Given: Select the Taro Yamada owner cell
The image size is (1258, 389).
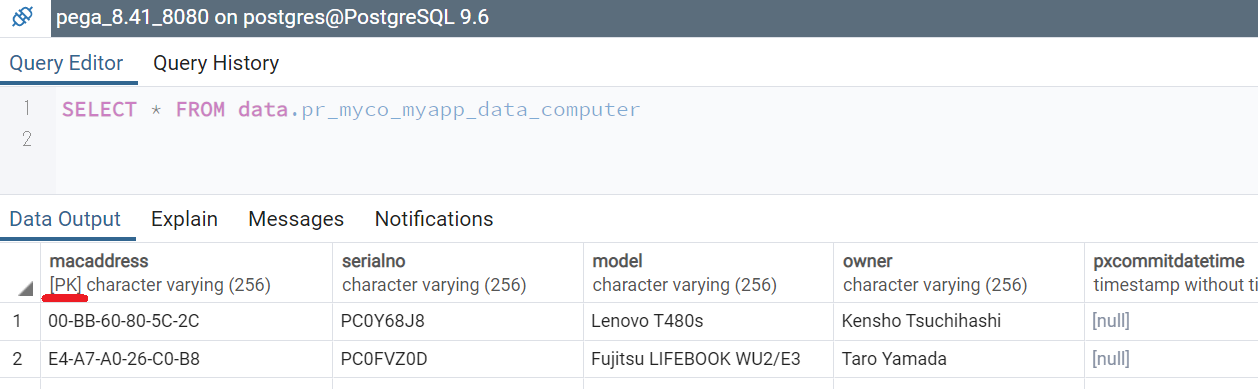Looking at the screenshot, I should coord(959,359).
